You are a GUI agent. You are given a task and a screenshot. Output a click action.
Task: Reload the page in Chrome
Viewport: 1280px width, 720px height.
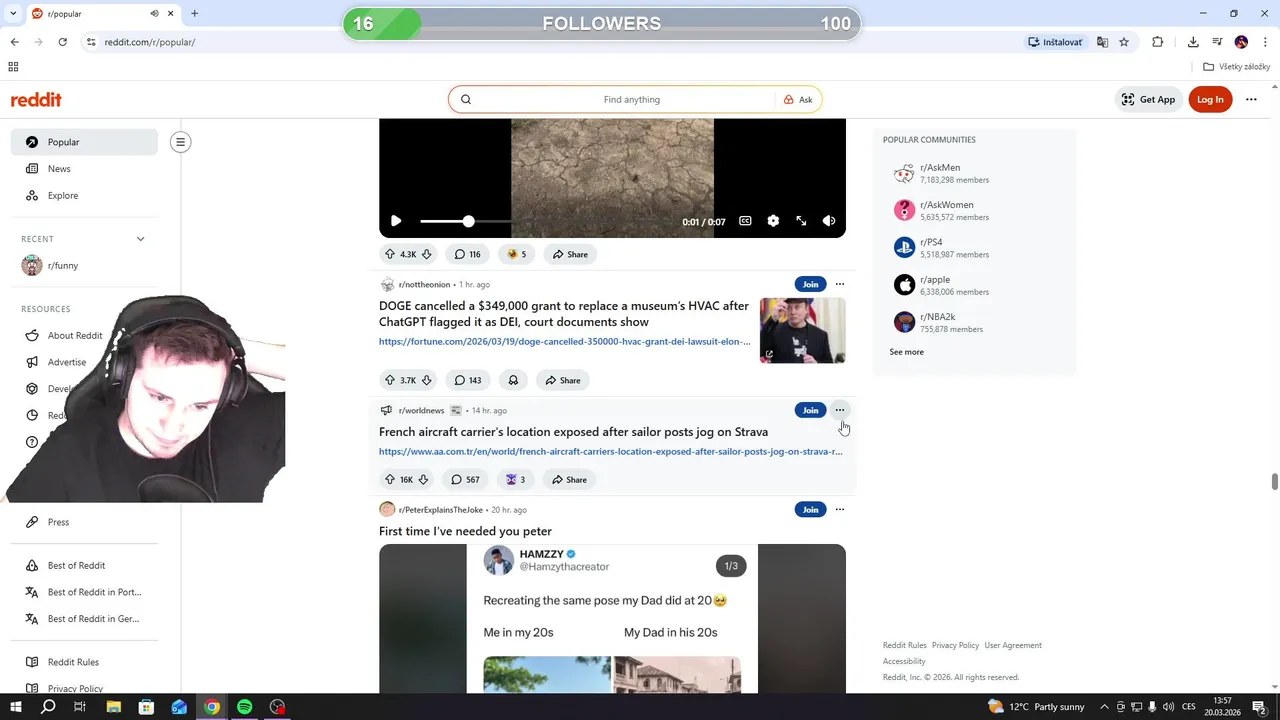pyautogui.click(x=62, y=42)
